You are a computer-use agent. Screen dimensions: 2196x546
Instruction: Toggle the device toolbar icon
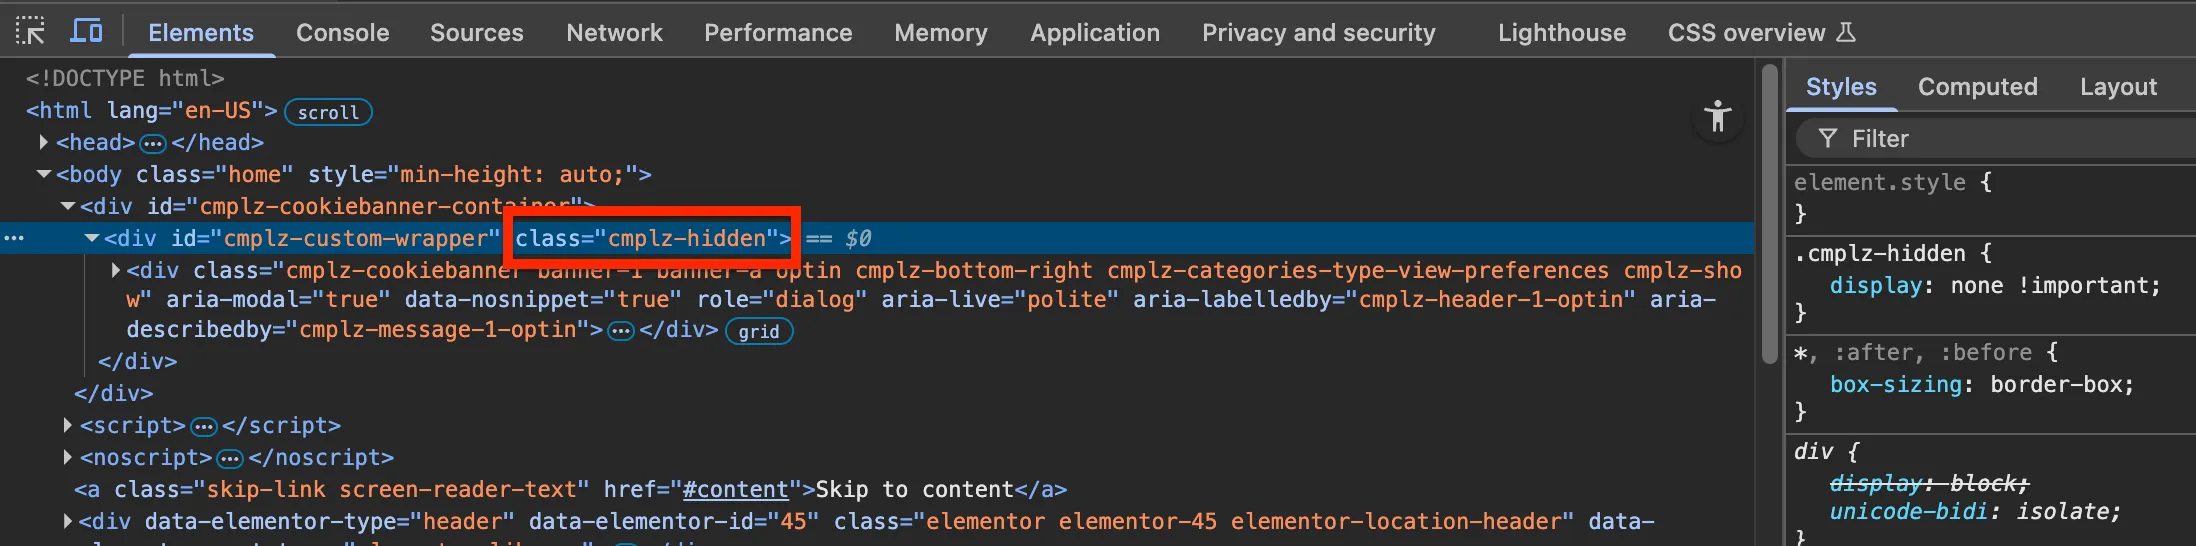pos(86,32)
